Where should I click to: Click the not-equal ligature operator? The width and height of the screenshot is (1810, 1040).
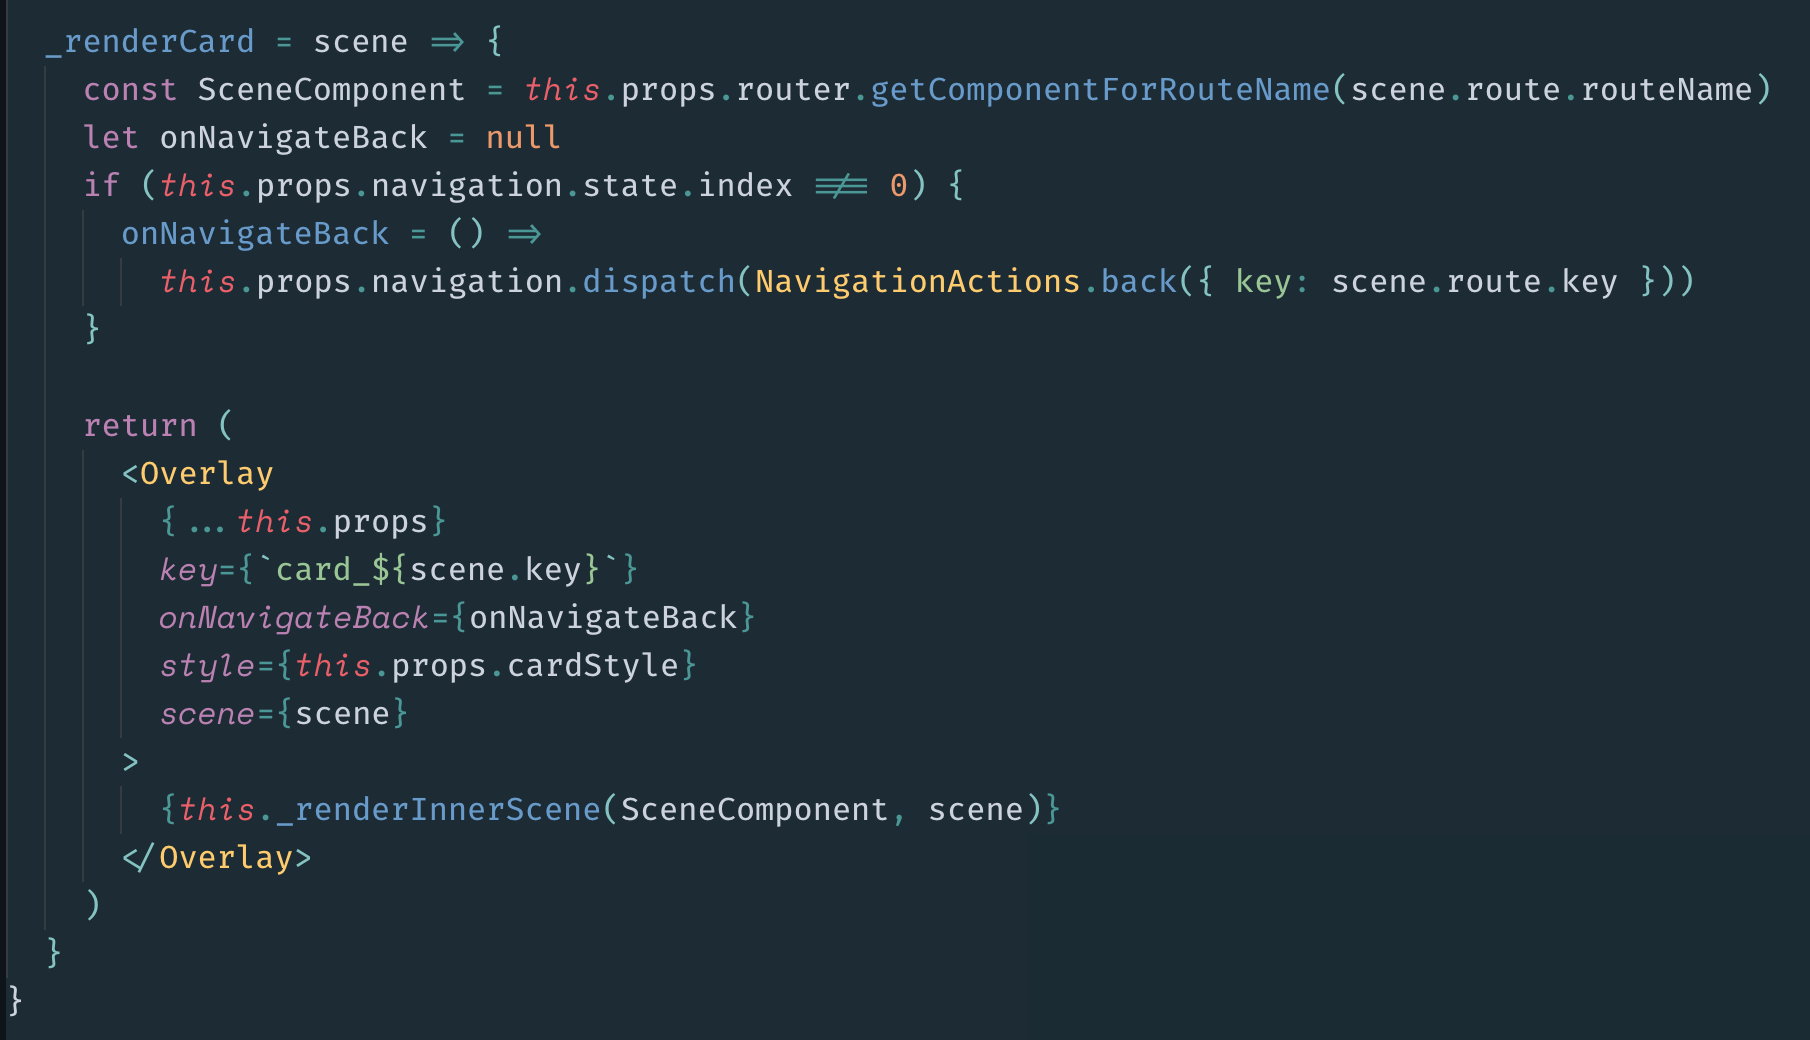click(841, 186)
